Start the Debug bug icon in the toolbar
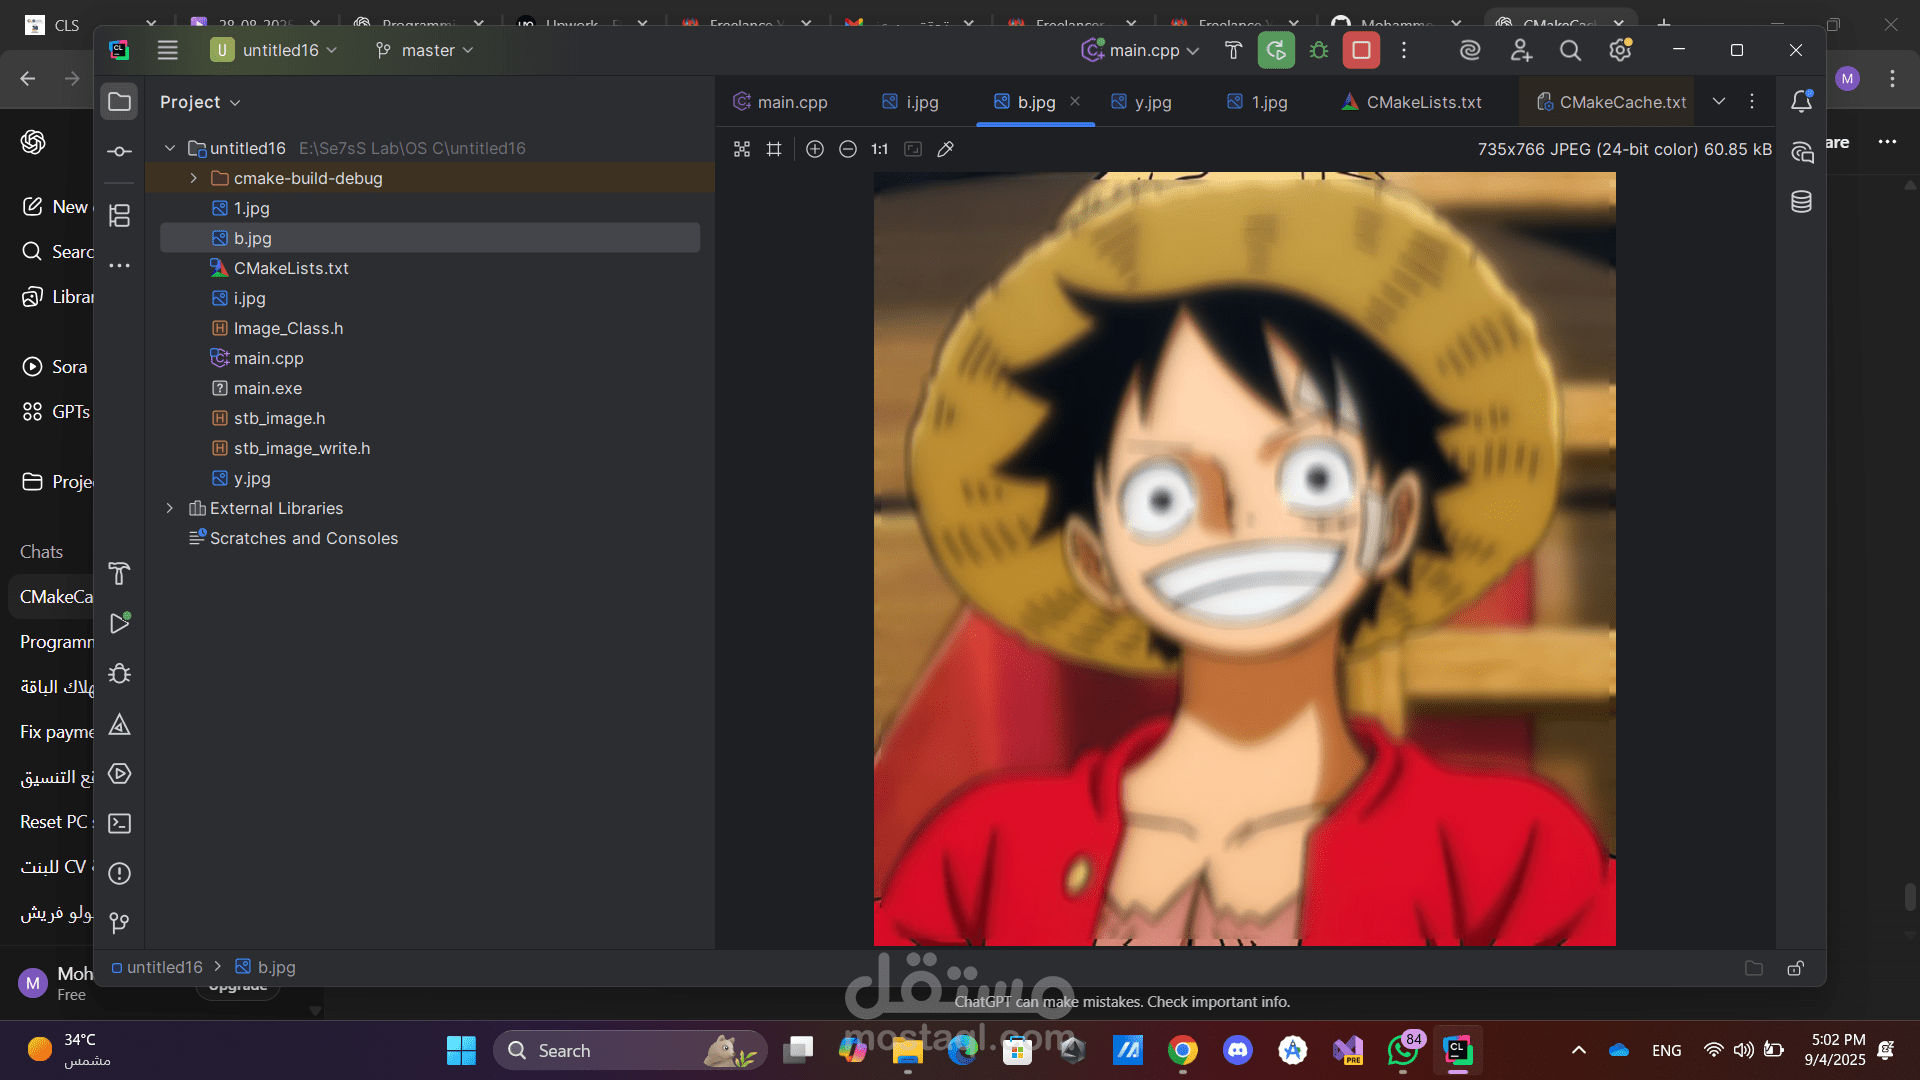Image resolution: width=1920 pixels, height=1080 pixels. pos(1319,50)
